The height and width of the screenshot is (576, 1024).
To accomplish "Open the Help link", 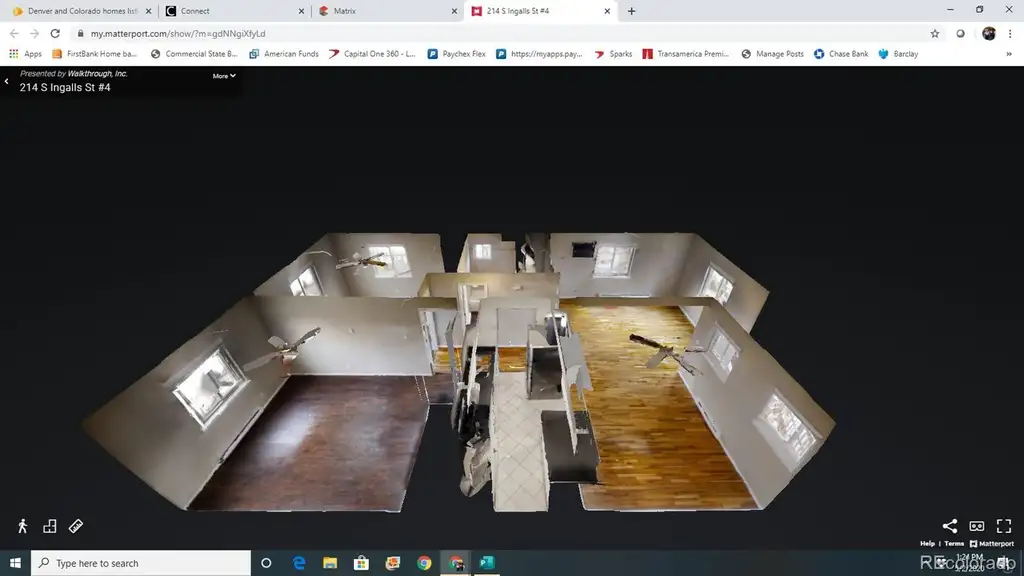I will tap(927, 543).
